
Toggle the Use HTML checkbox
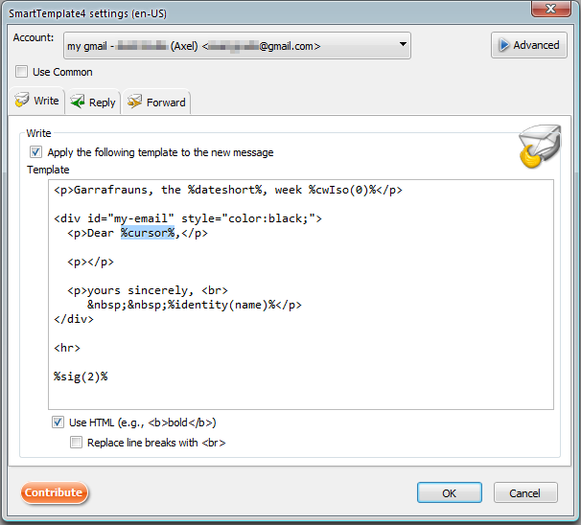click(57, 422)
